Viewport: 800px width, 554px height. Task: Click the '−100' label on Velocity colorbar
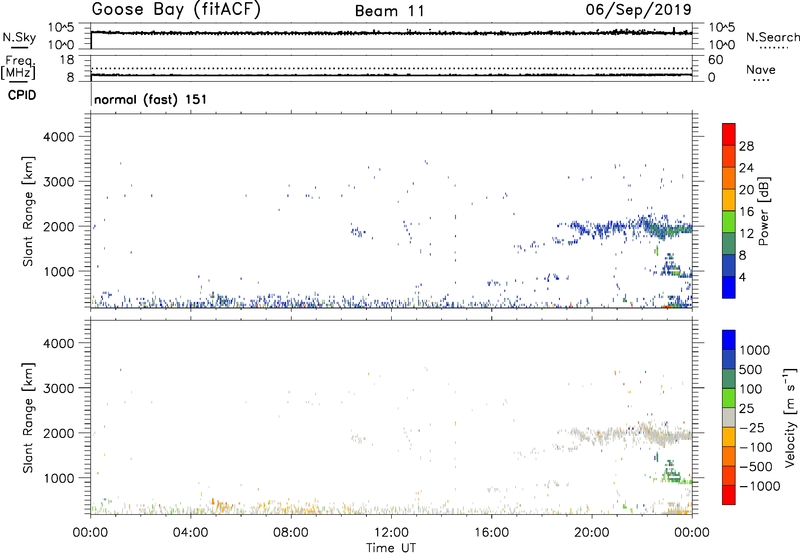(756, 447)
